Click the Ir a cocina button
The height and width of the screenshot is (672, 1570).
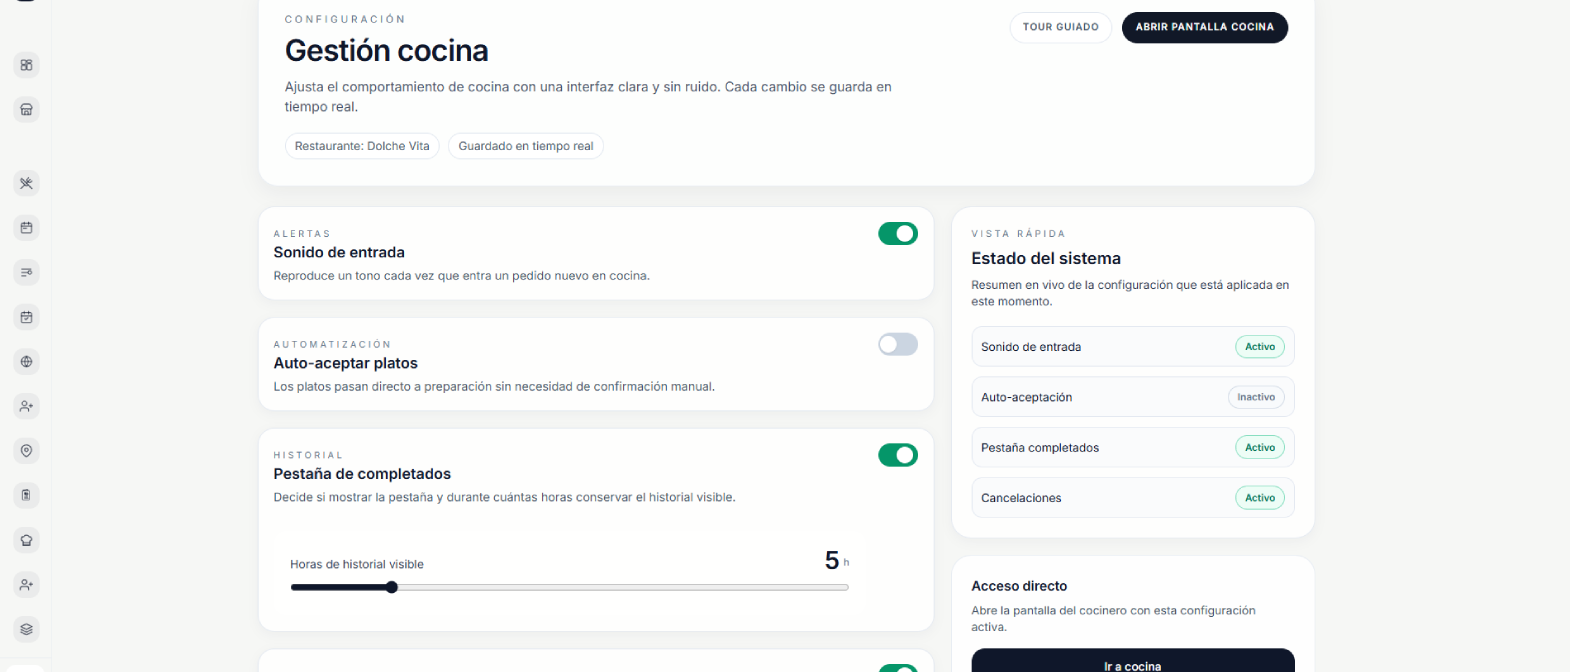[1133, 662]
